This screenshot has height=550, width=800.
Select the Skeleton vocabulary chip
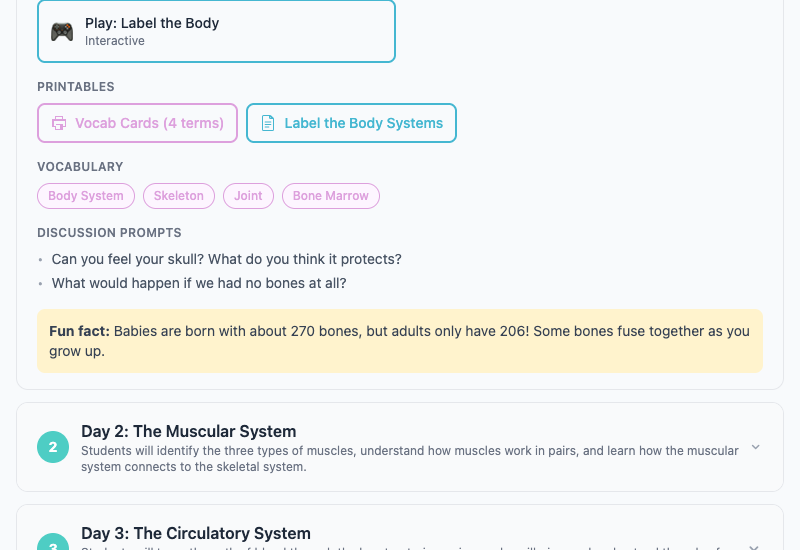coord(178,196)
